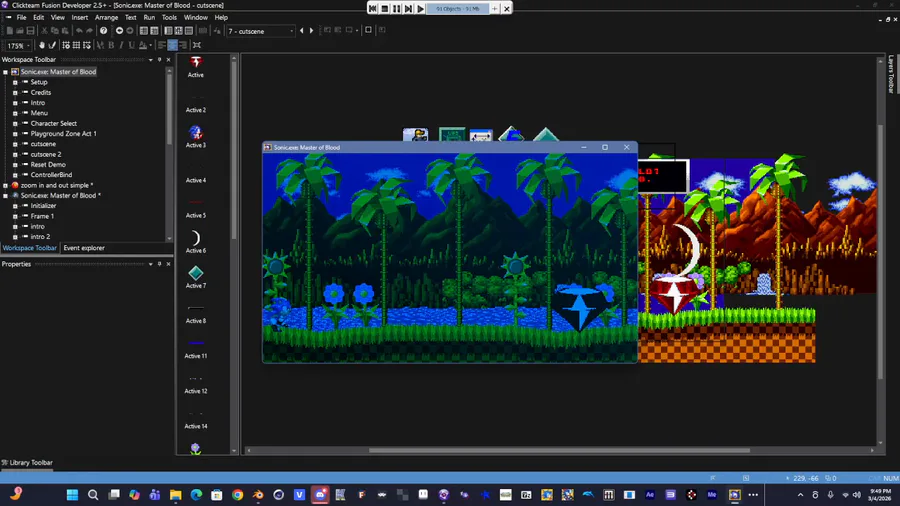Close the Properties panel

click(x=168, y=264)
